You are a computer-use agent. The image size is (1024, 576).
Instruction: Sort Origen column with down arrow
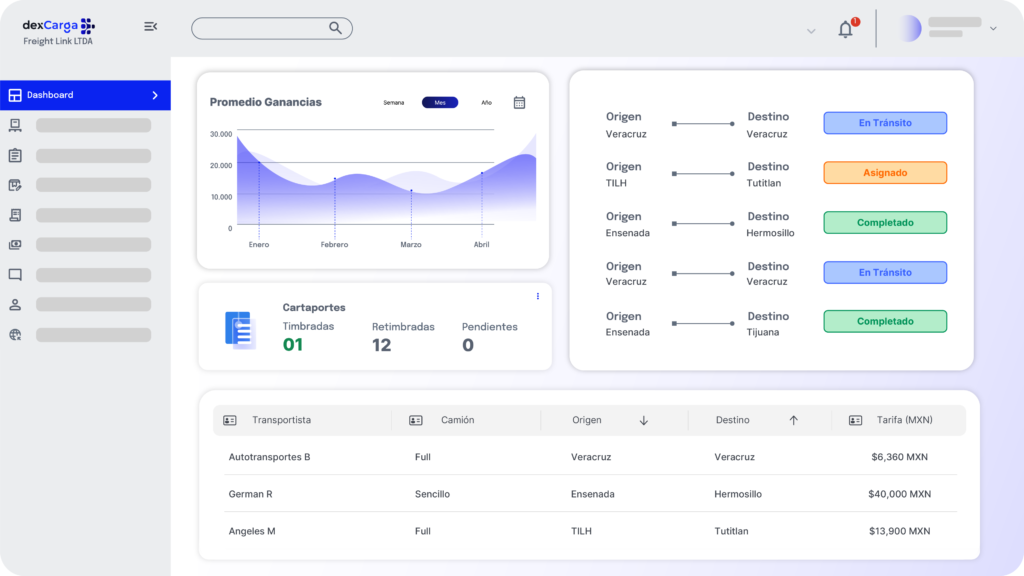pos(643,421)
